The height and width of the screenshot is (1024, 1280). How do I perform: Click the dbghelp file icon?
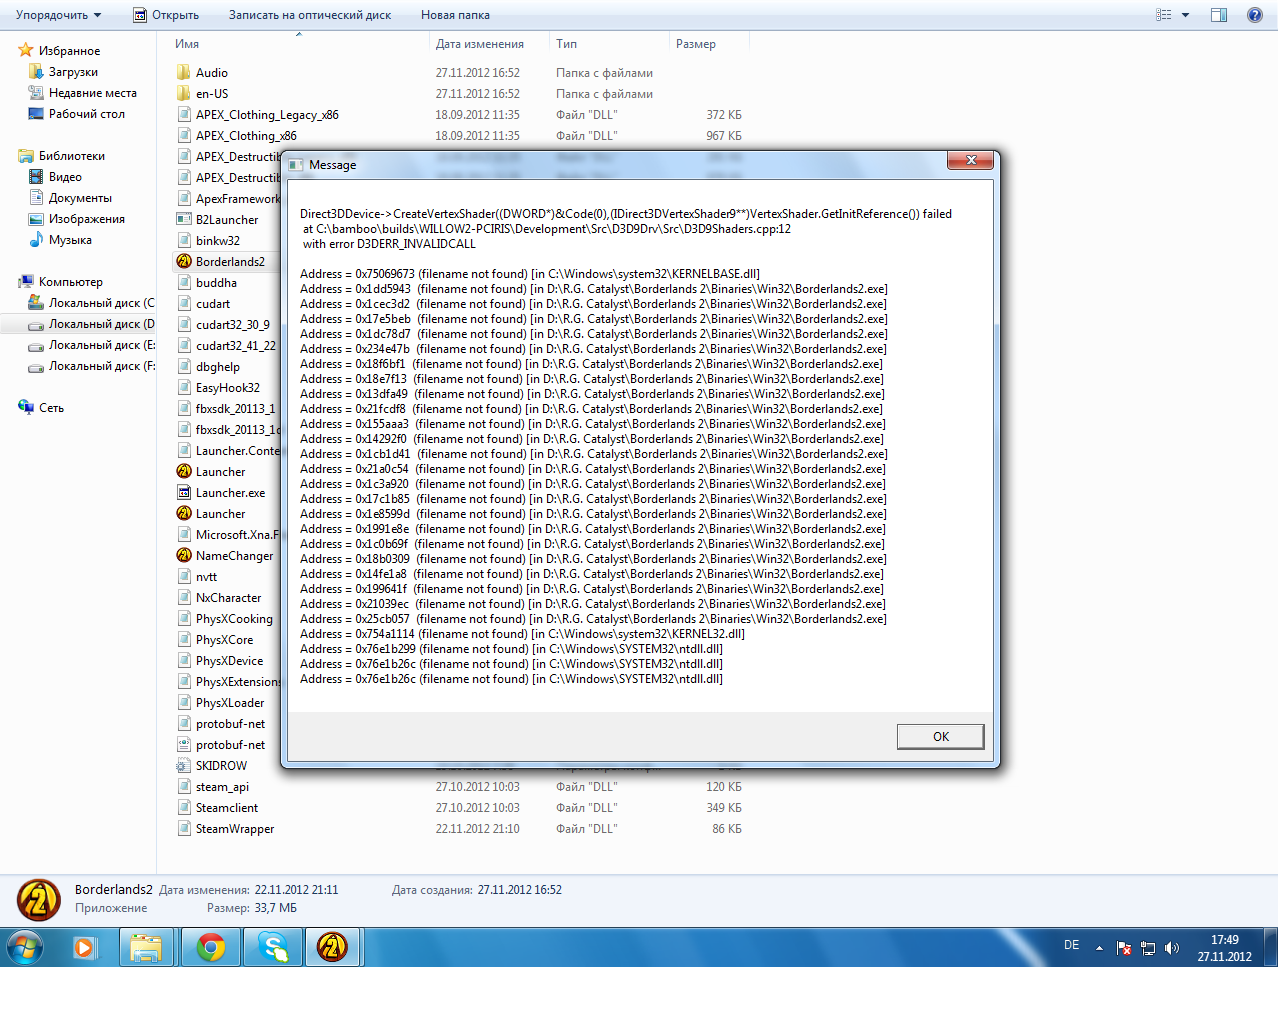pos(184,366)
